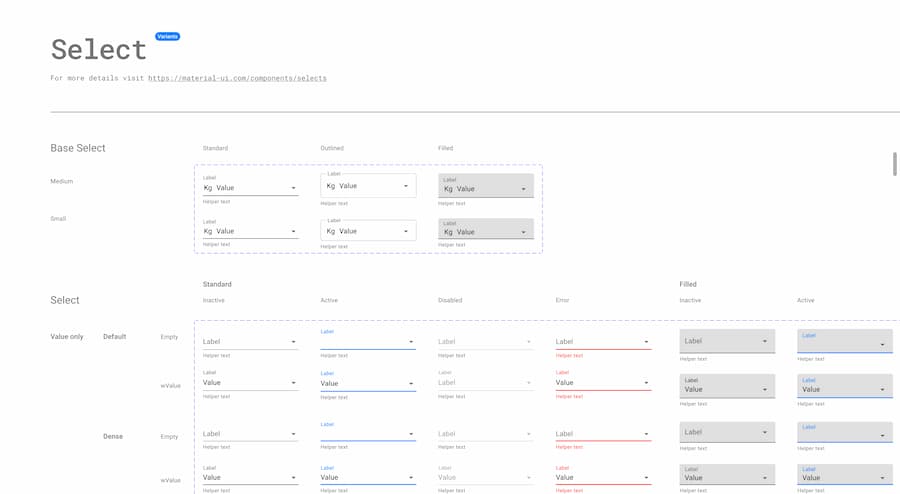Click arrow icon of Small Outlined base select
The height and width of the screenshot is (494, 900).
tap(405, 231)
